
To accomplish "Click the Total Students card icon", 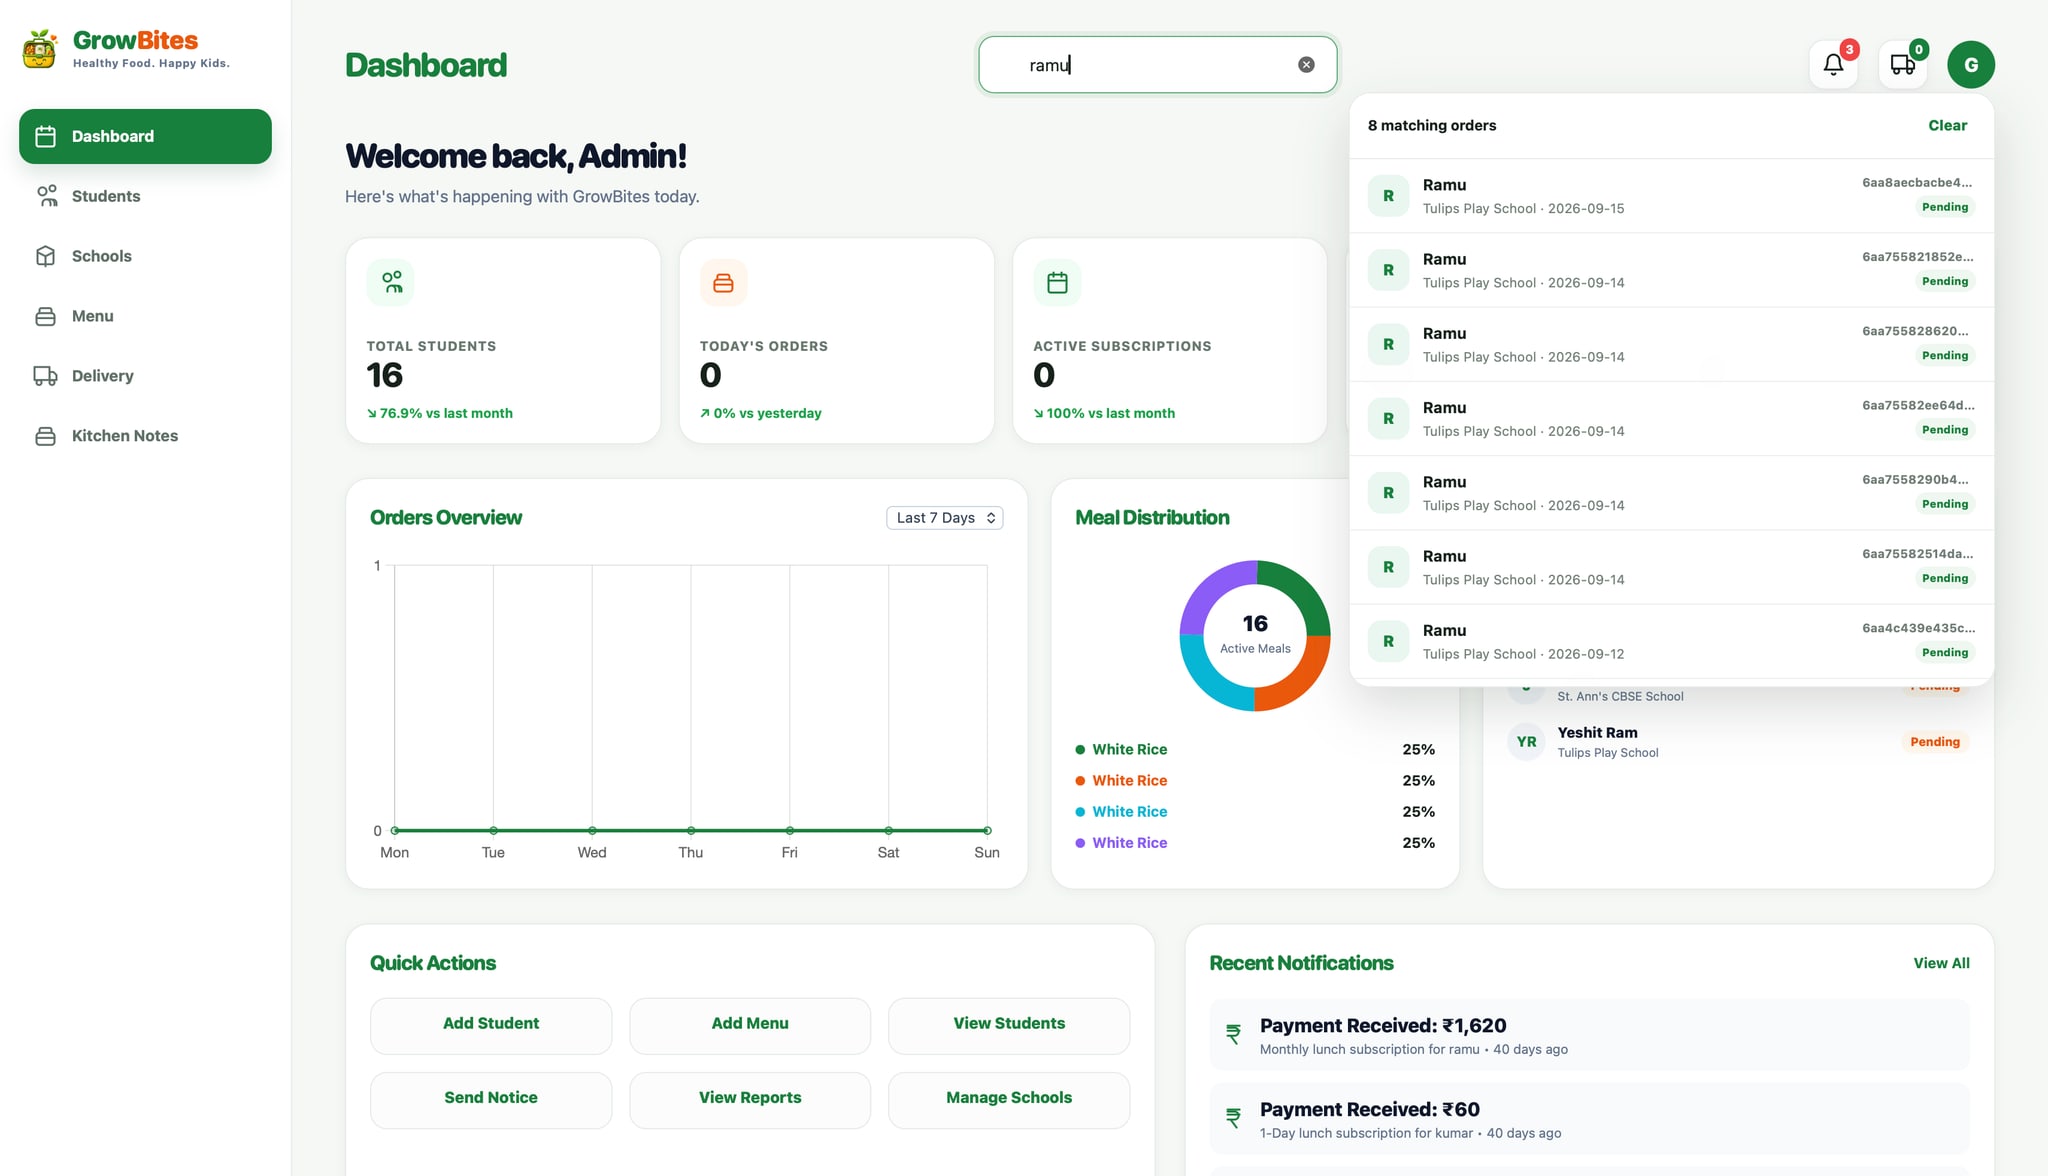I will tap(391, 283).
